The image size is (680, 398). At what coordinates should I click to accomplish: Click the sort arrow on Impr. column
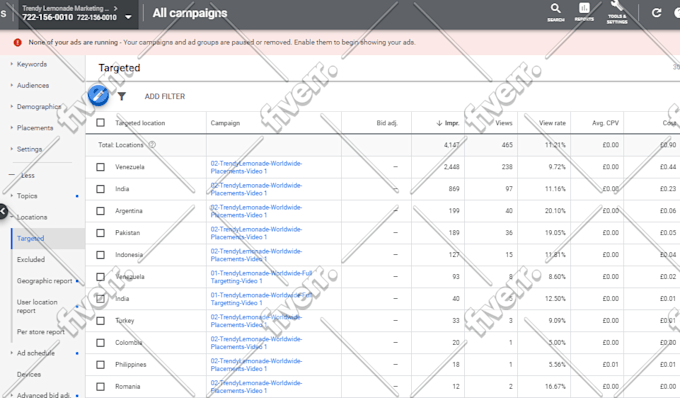tap(439, 123)
